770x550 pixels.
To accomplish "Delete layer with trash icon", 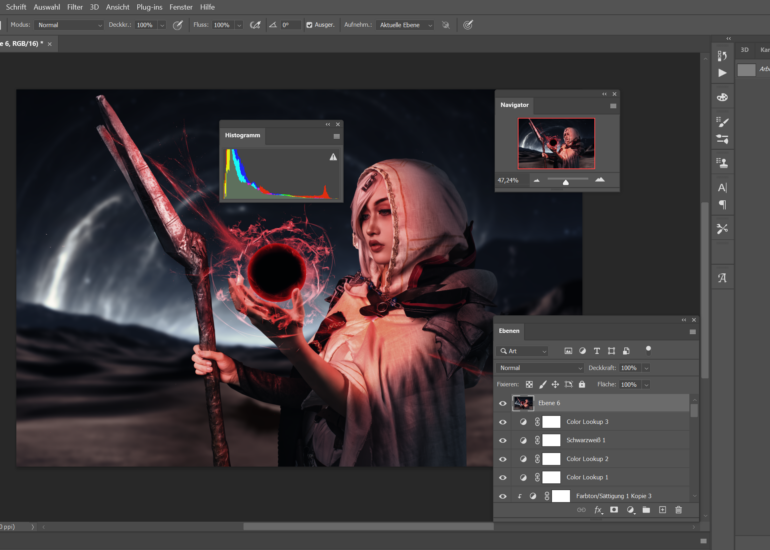I will [x=679, y=510].
